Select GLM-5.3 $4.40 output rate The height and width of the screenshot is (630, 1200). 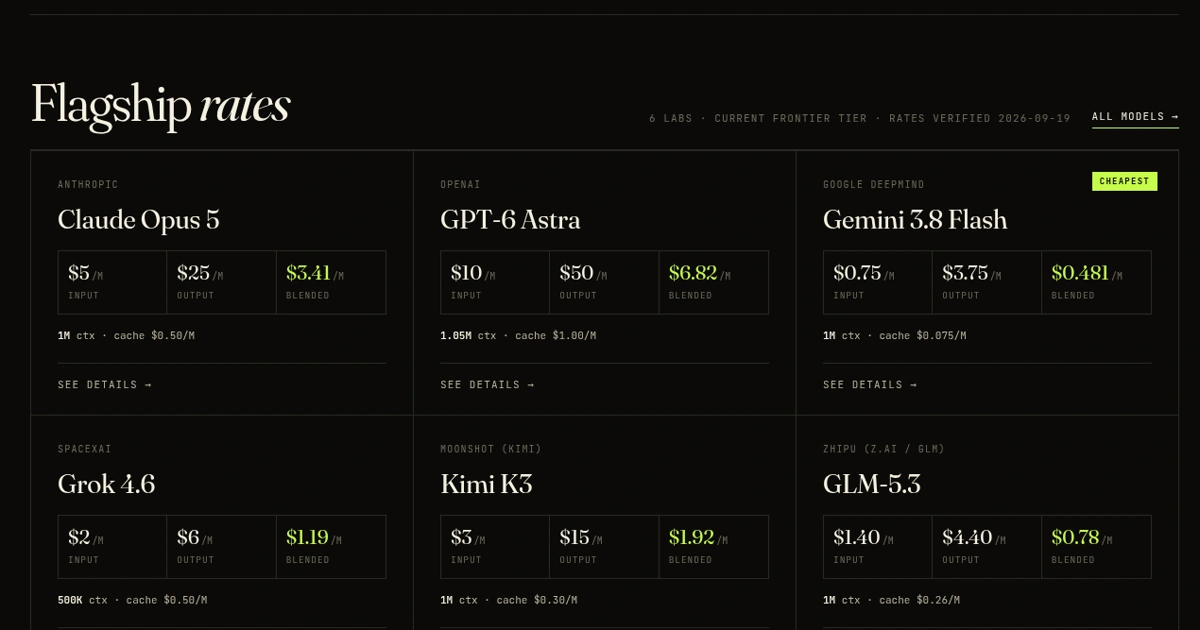[x=987, y=547]
